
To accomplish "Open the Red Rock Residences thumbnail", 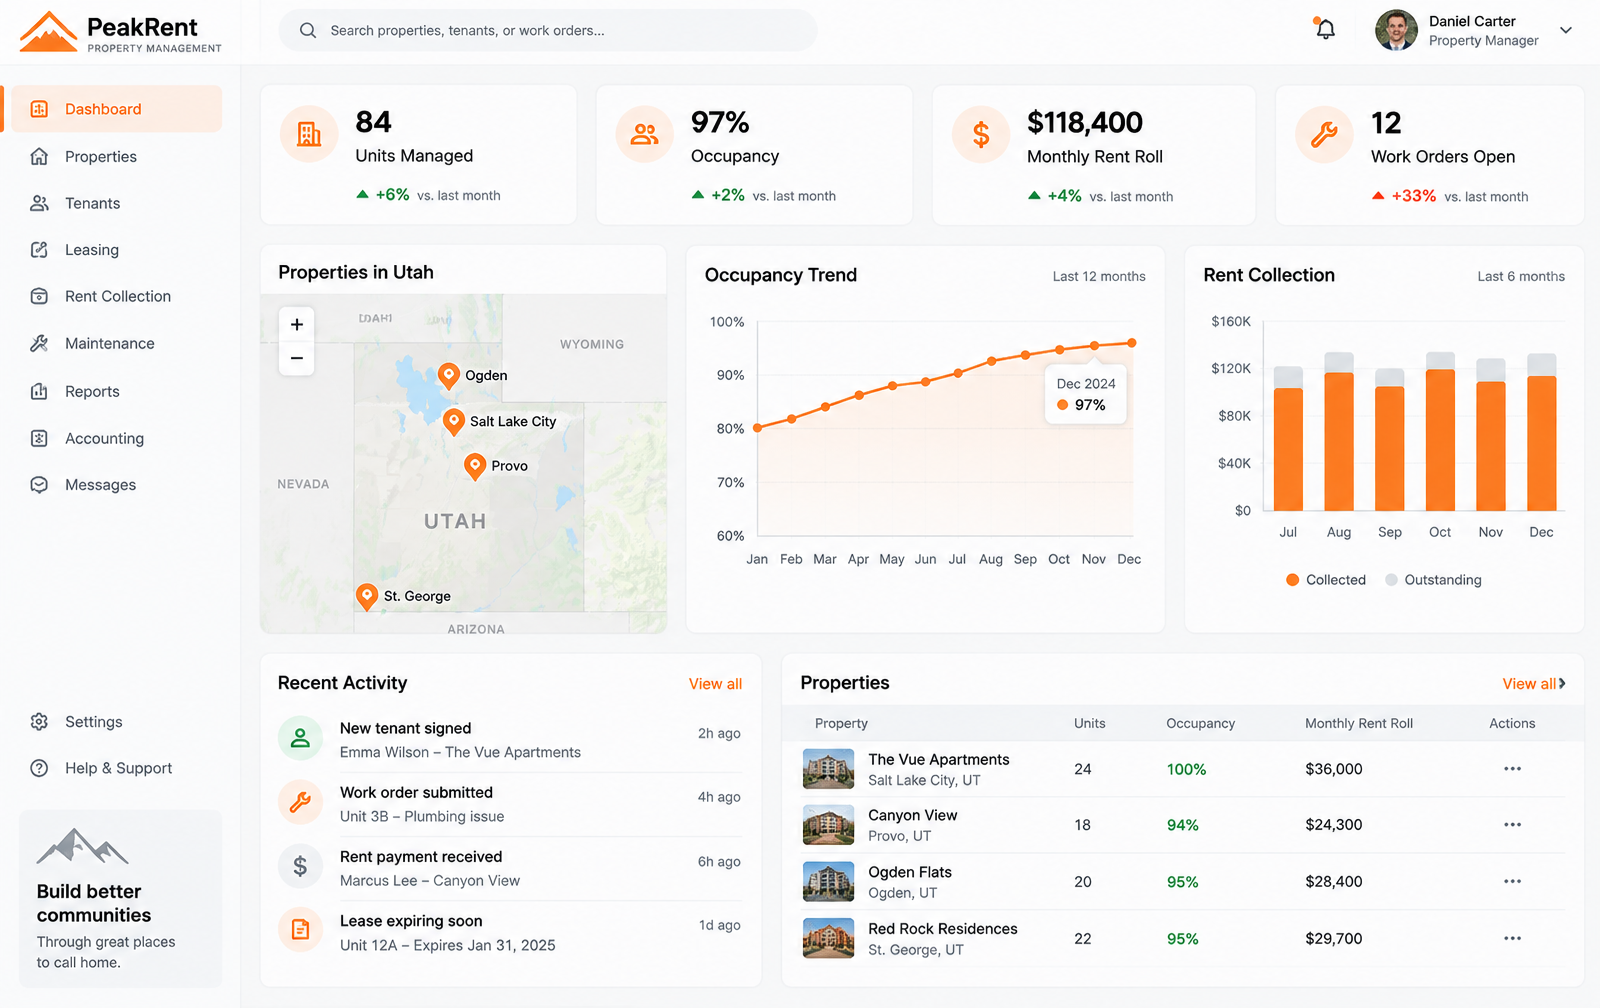I will [x=829, y=939].
